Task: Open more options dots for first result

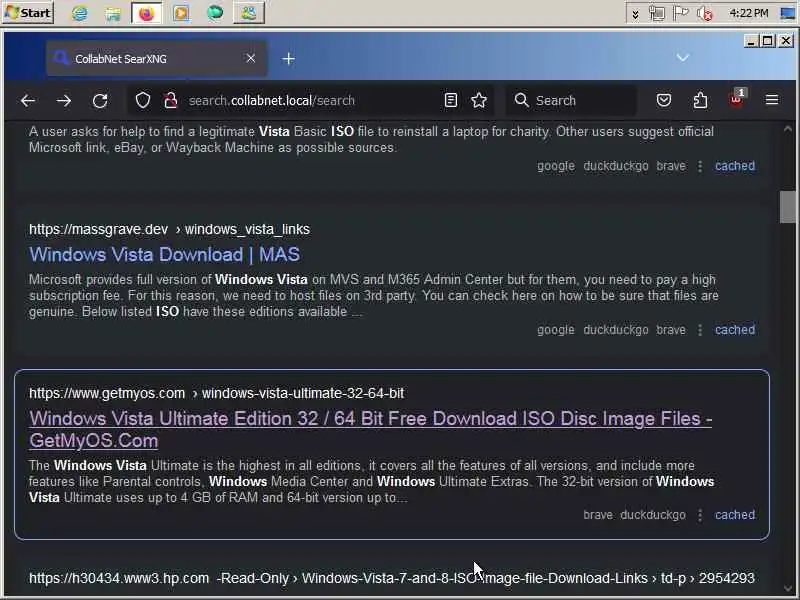Action: [x=700, y=166]
